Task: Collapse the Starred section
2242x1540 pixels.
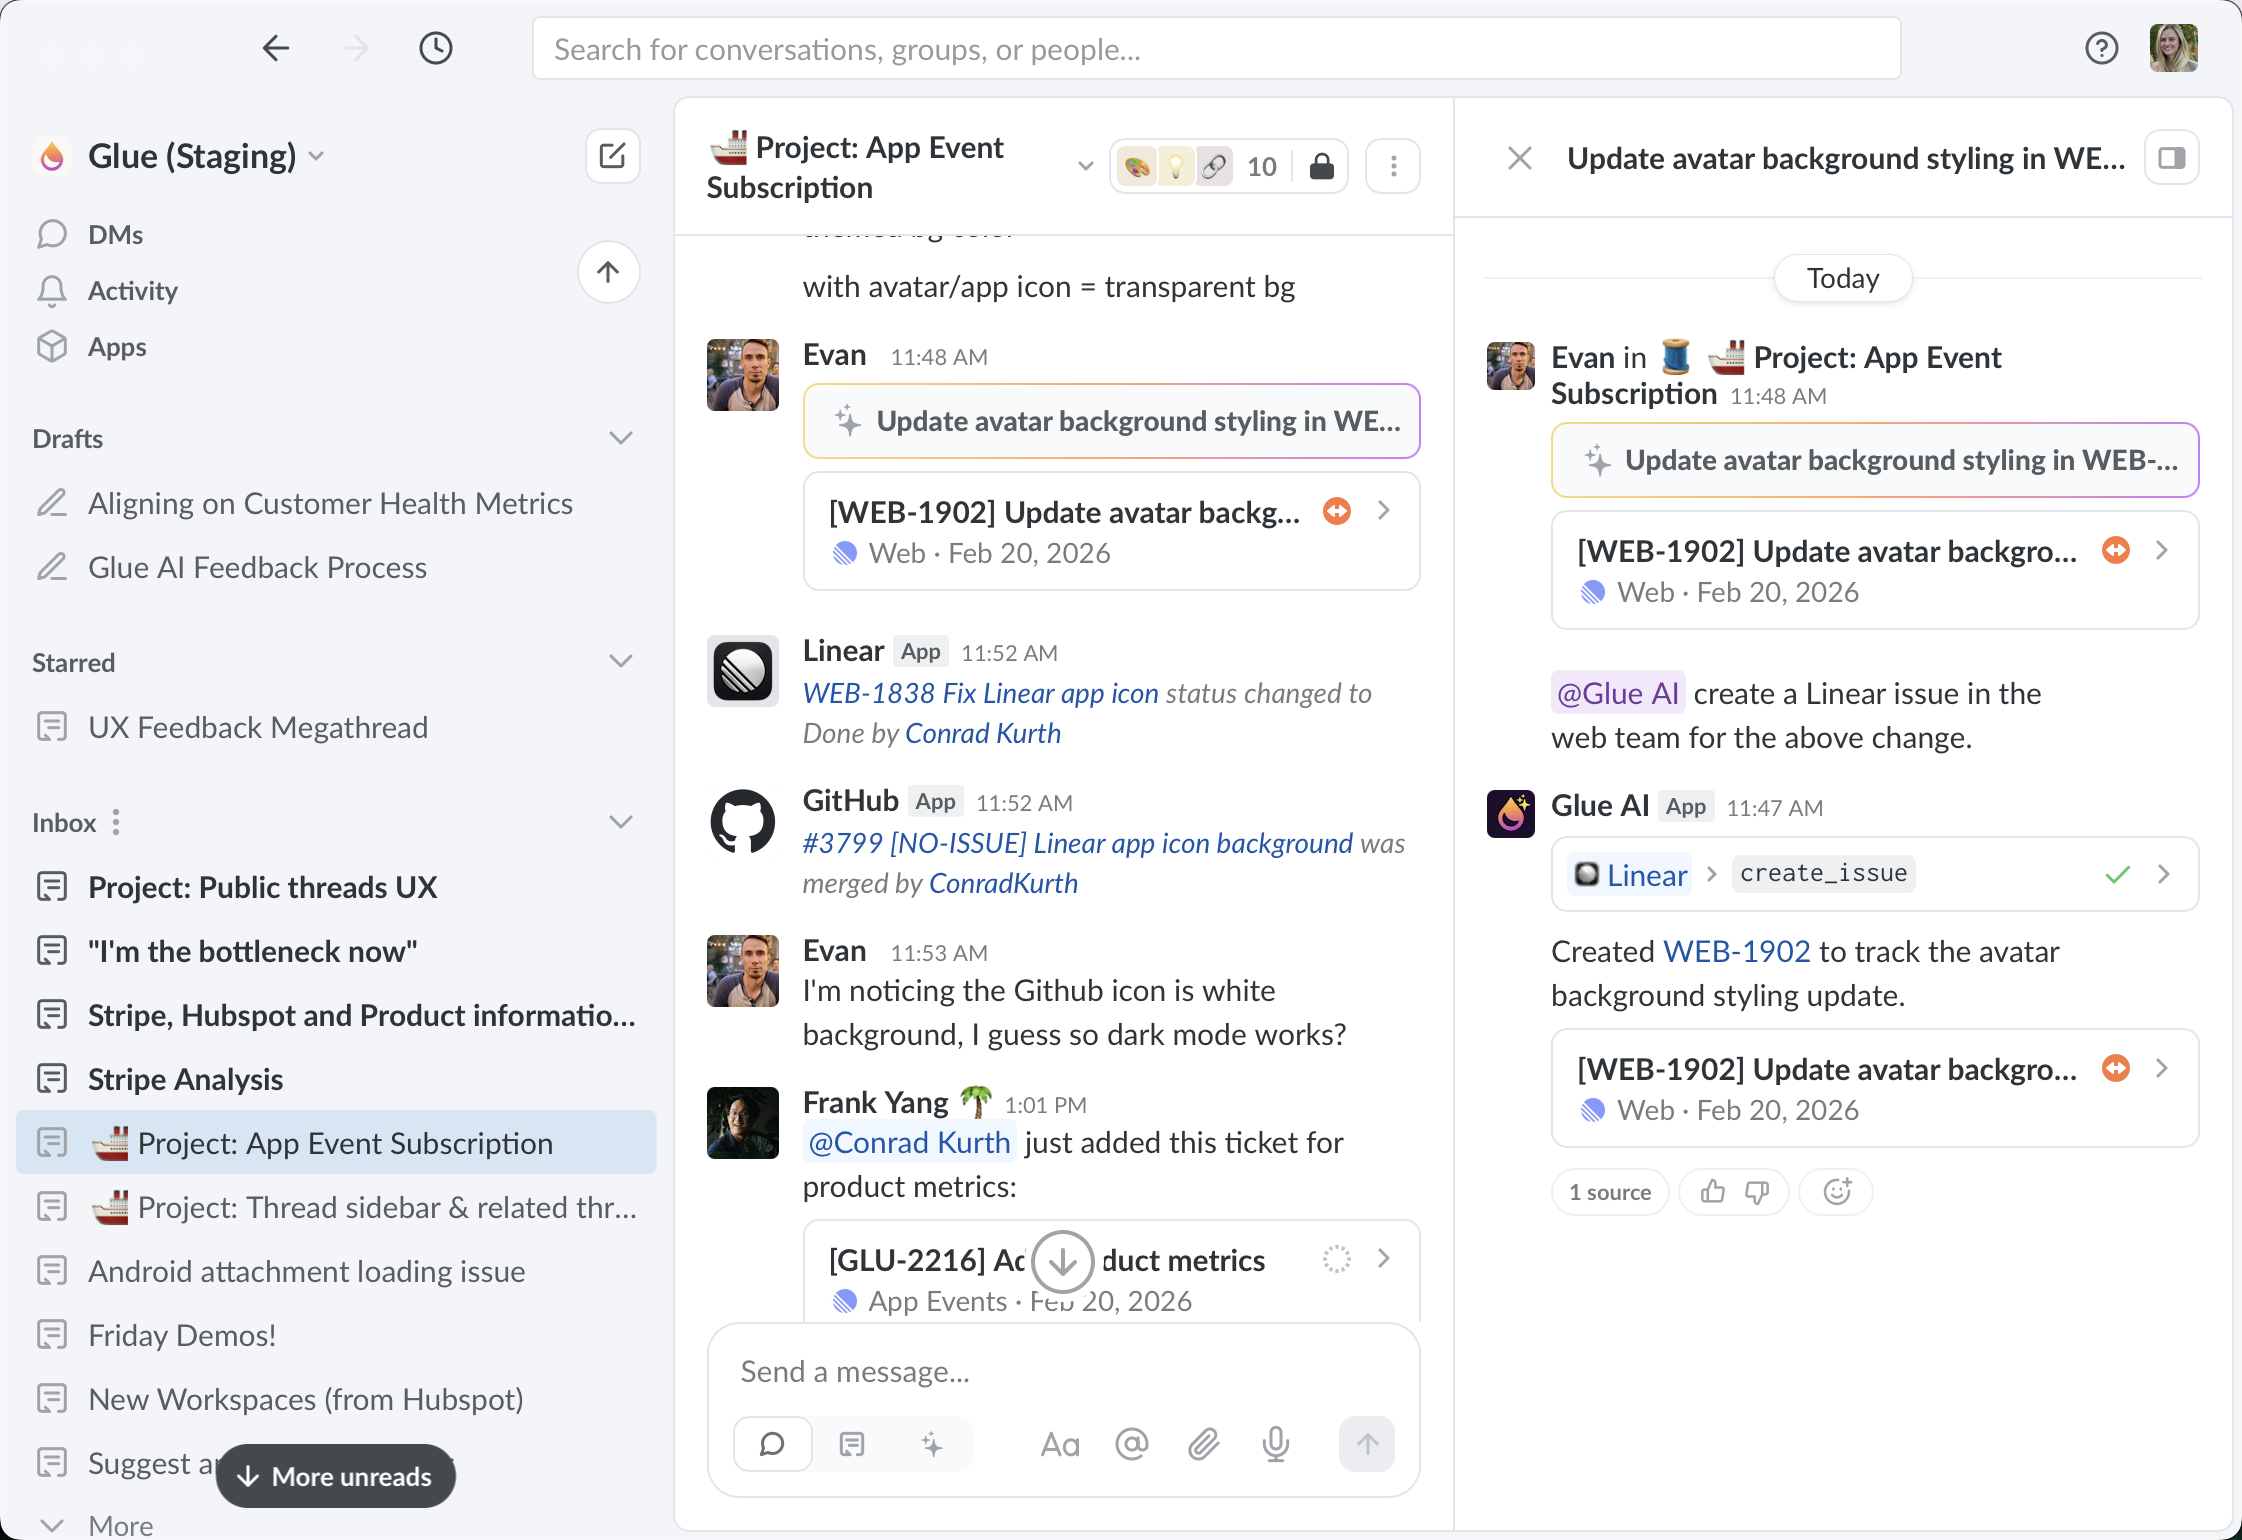Action: tap(621, 662)
